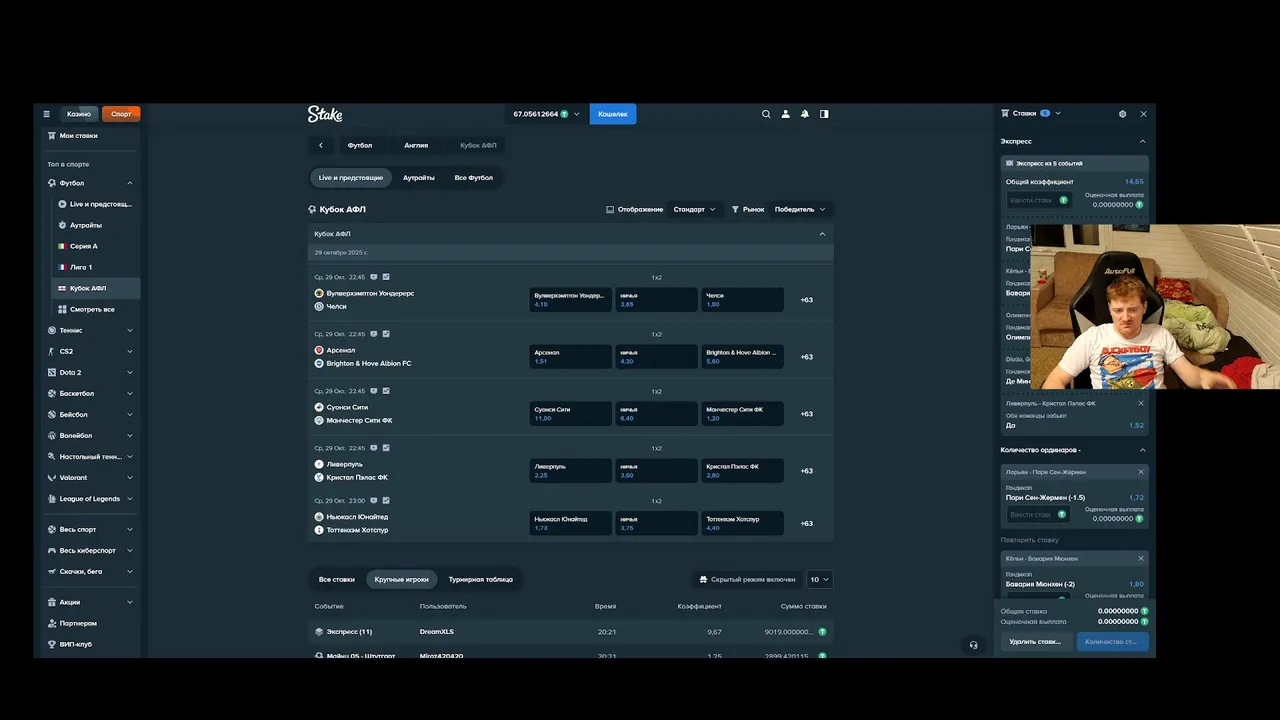Toggle Скрытый режим включен

(746, 579)
